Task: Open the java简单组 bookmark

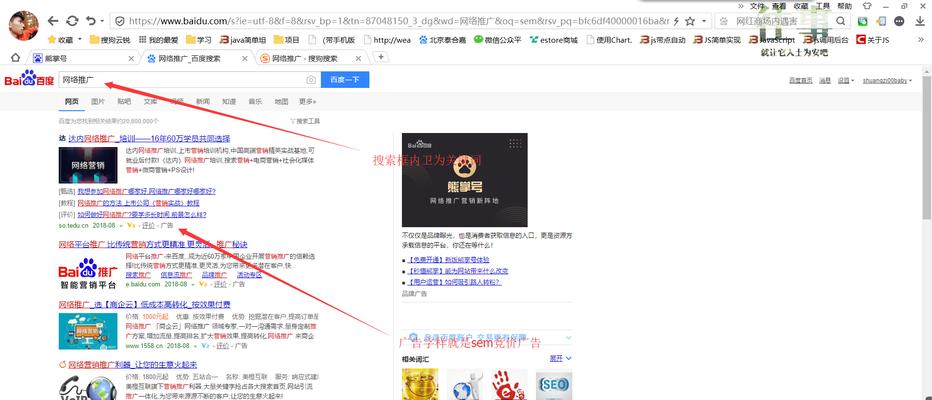Action: point(243,40)
